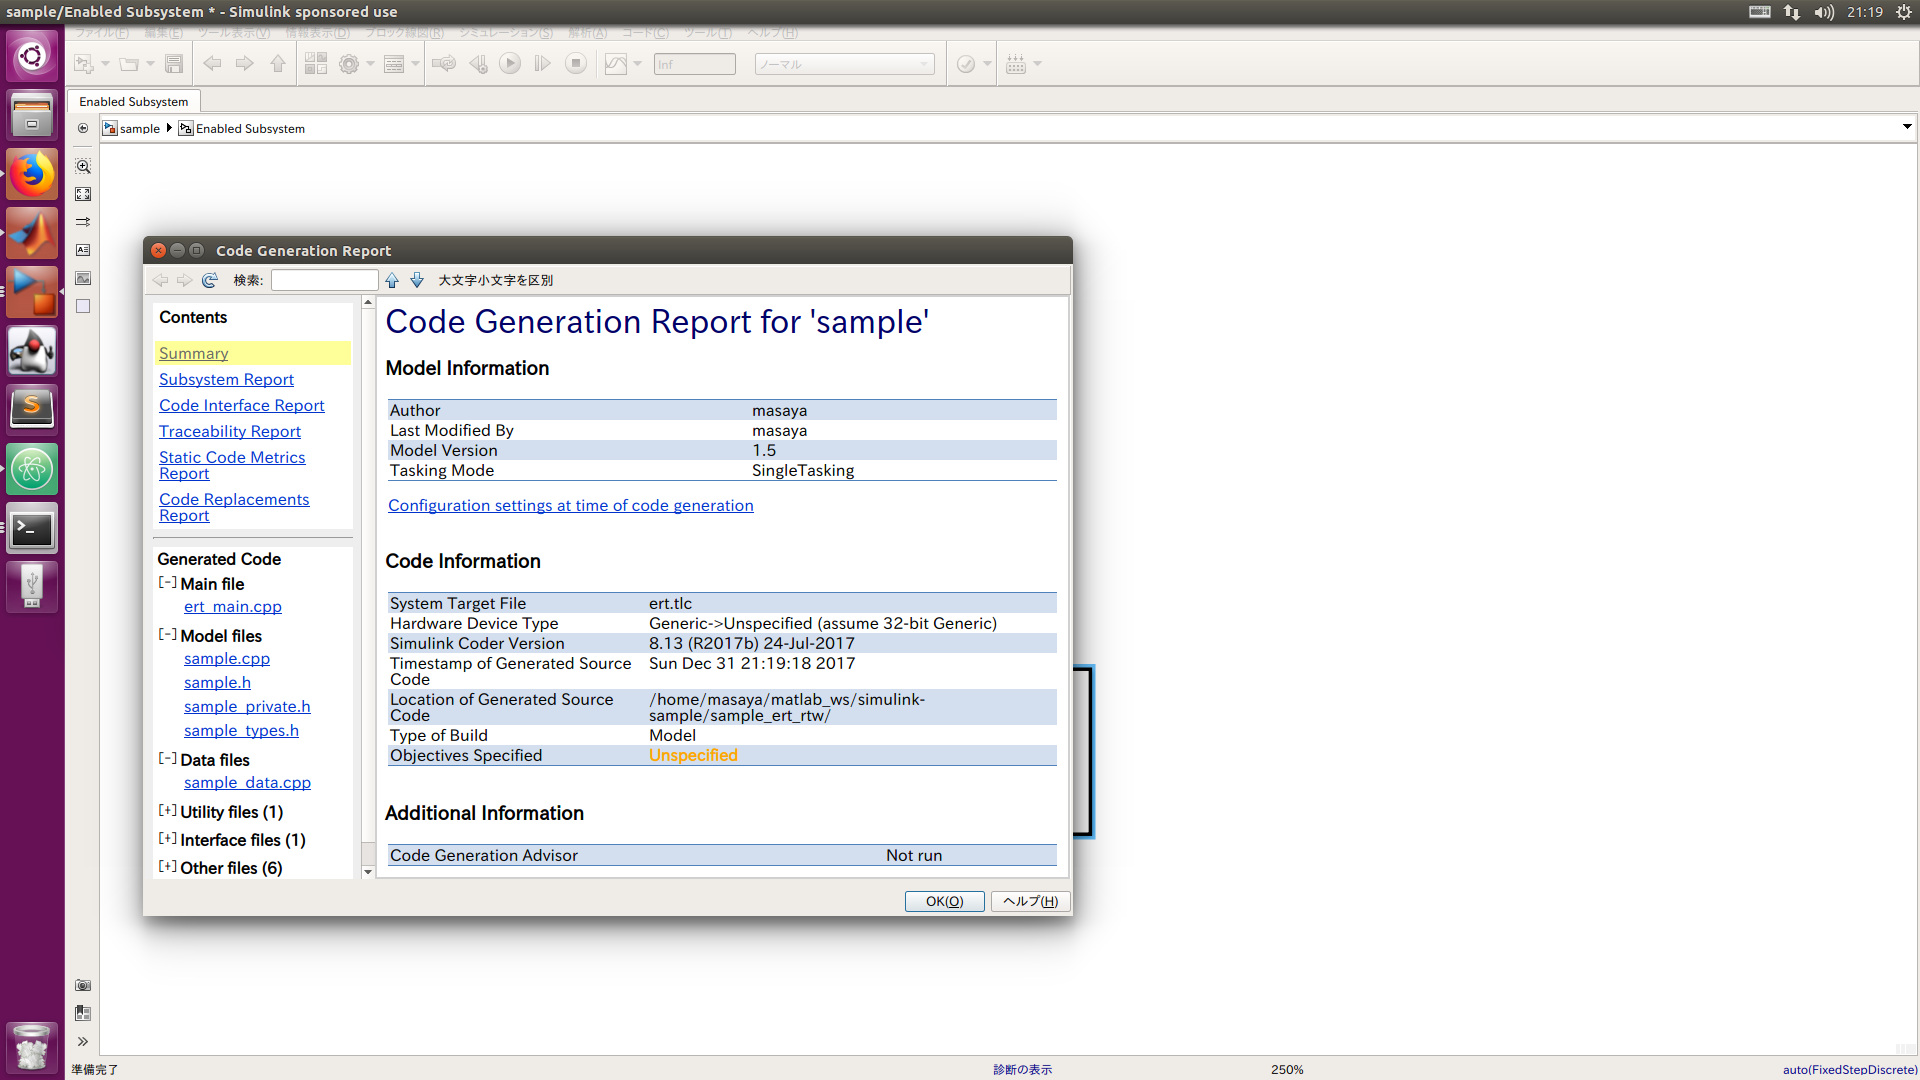Step forward one simulation step

click(543, 63)
